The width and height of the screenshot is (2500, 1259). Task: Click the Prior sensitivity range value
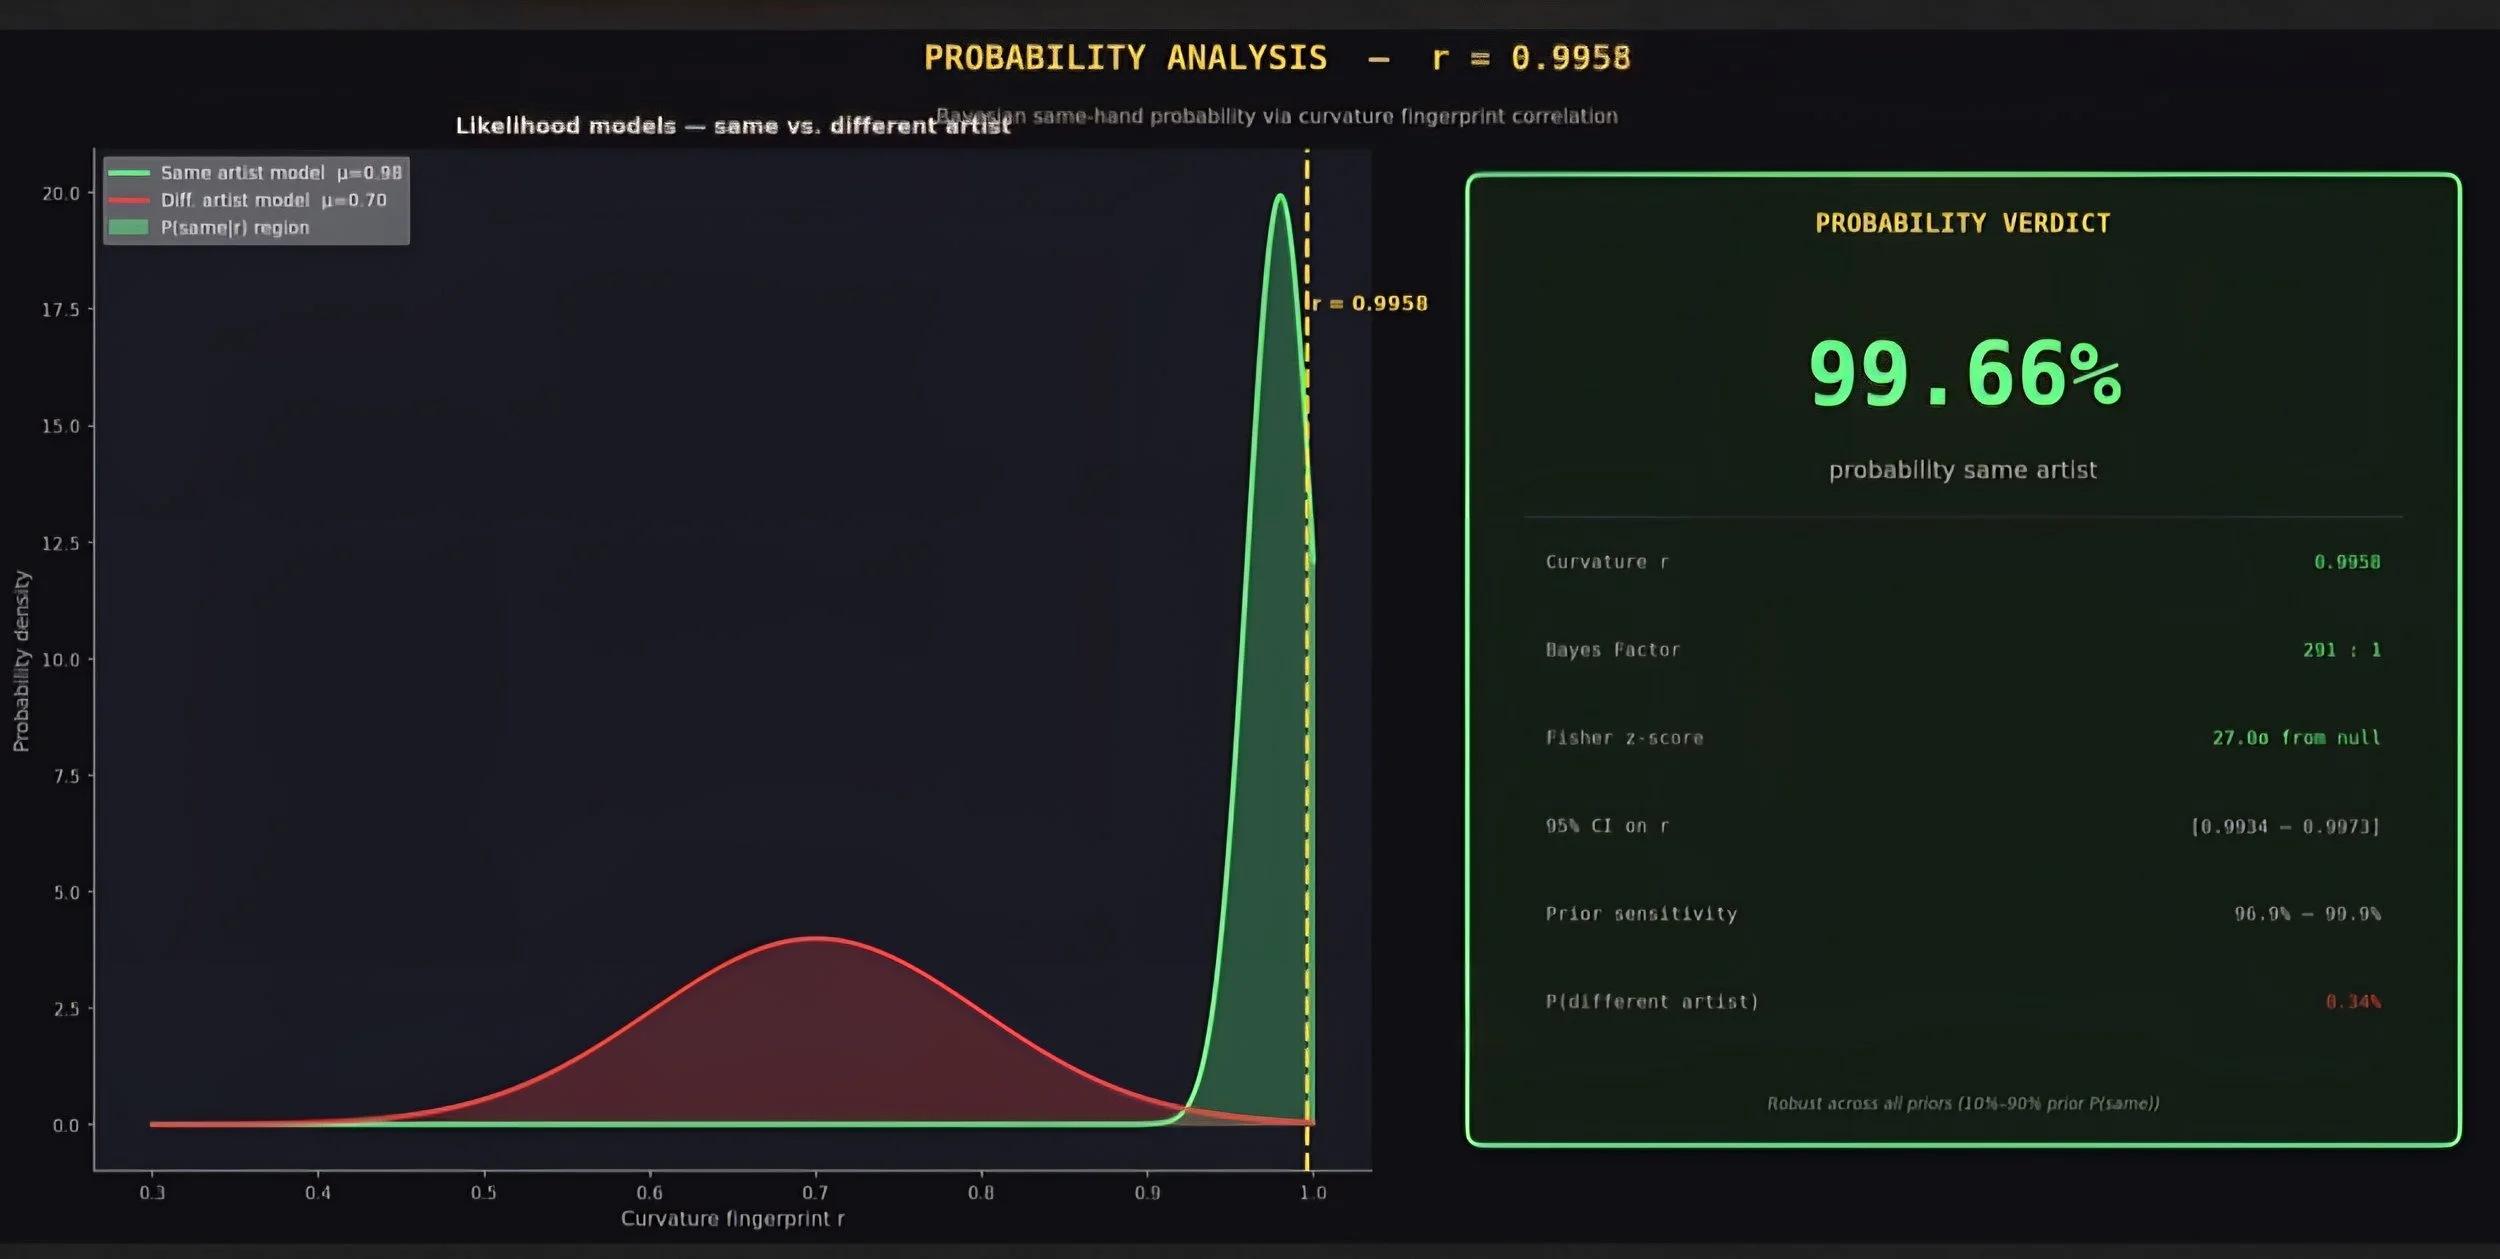pos(2307,914)
